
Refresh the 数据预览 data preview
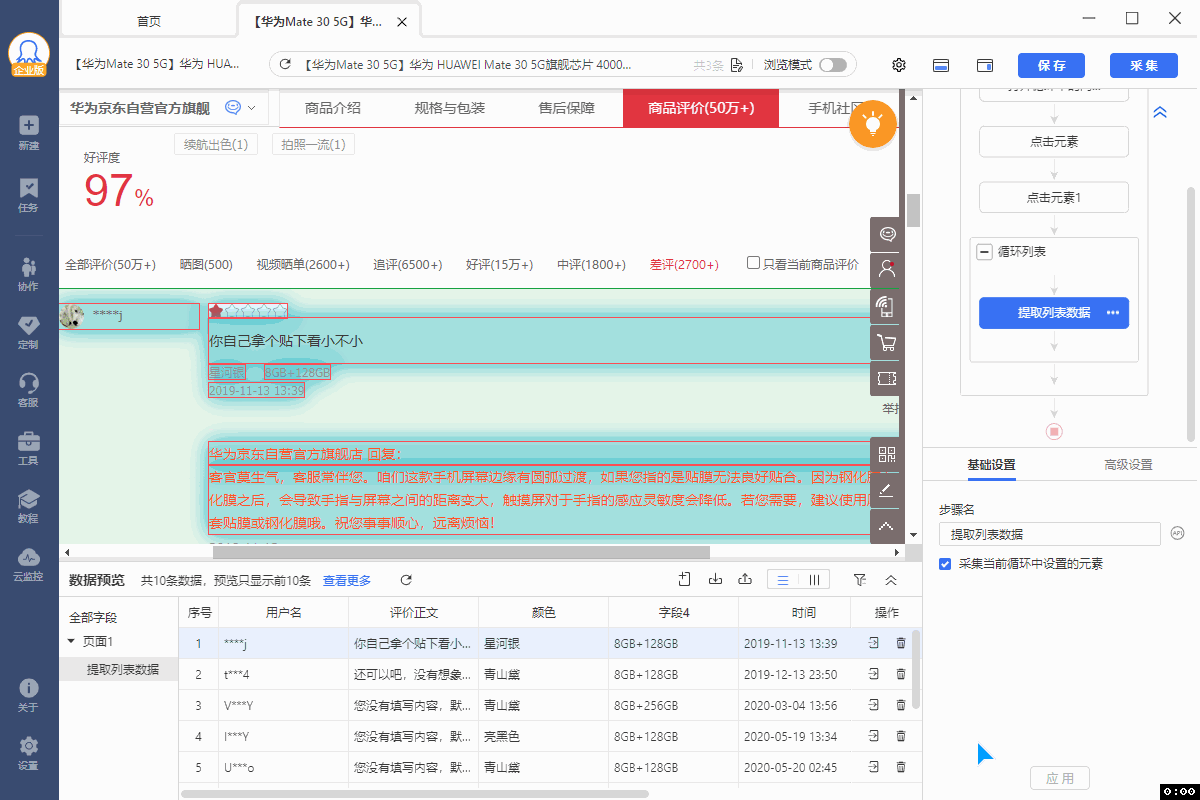406,580
